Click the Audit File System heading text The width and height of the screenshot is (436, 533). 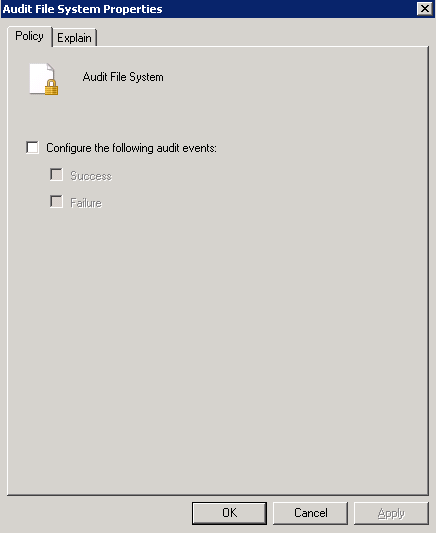coord(123,77)
